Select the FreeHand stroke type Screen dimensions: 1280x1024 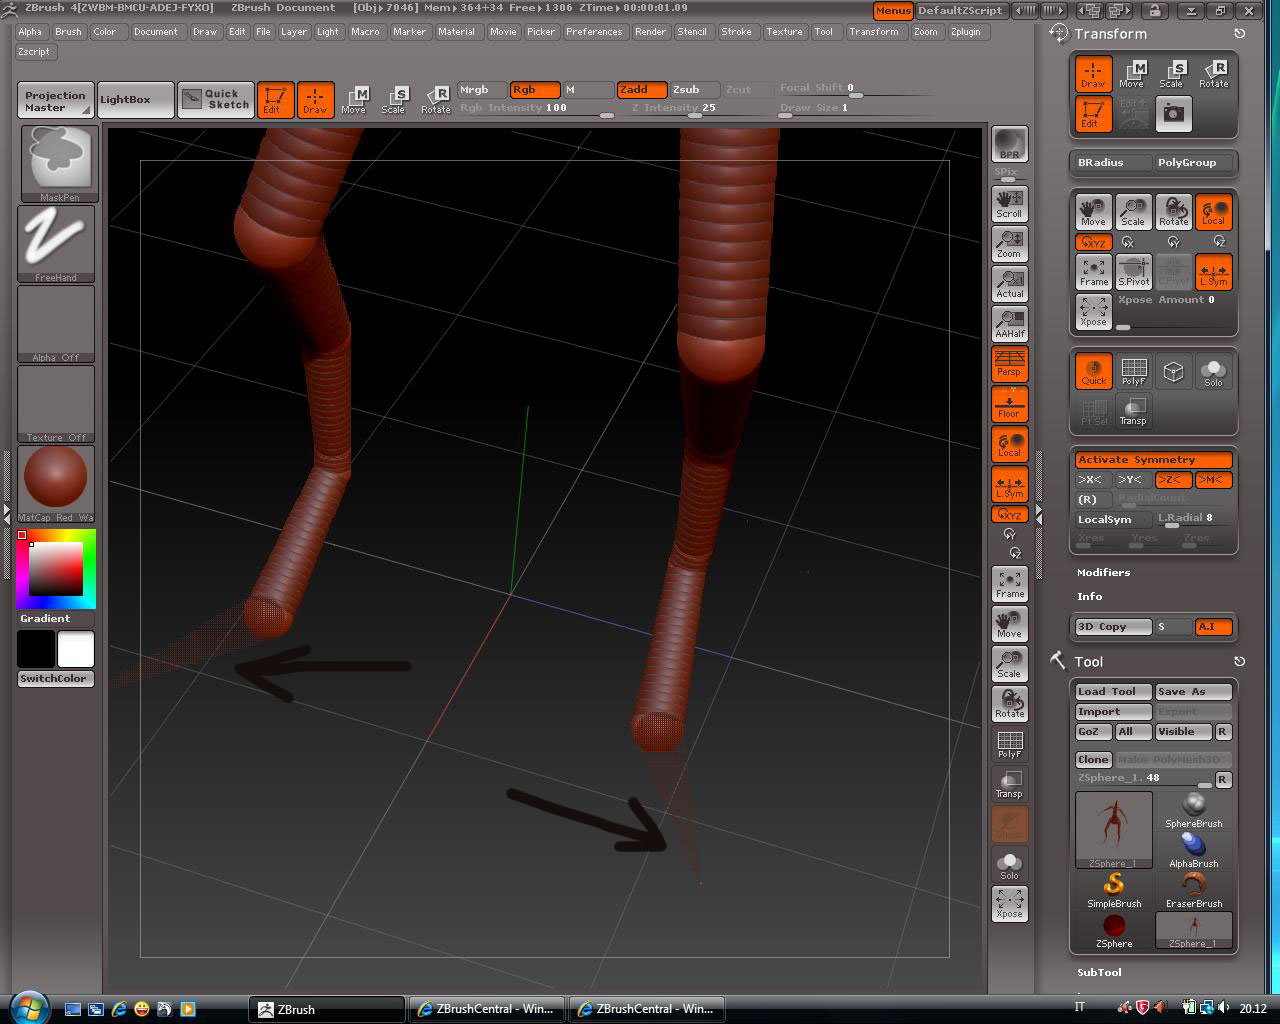(x=55, y=240)
